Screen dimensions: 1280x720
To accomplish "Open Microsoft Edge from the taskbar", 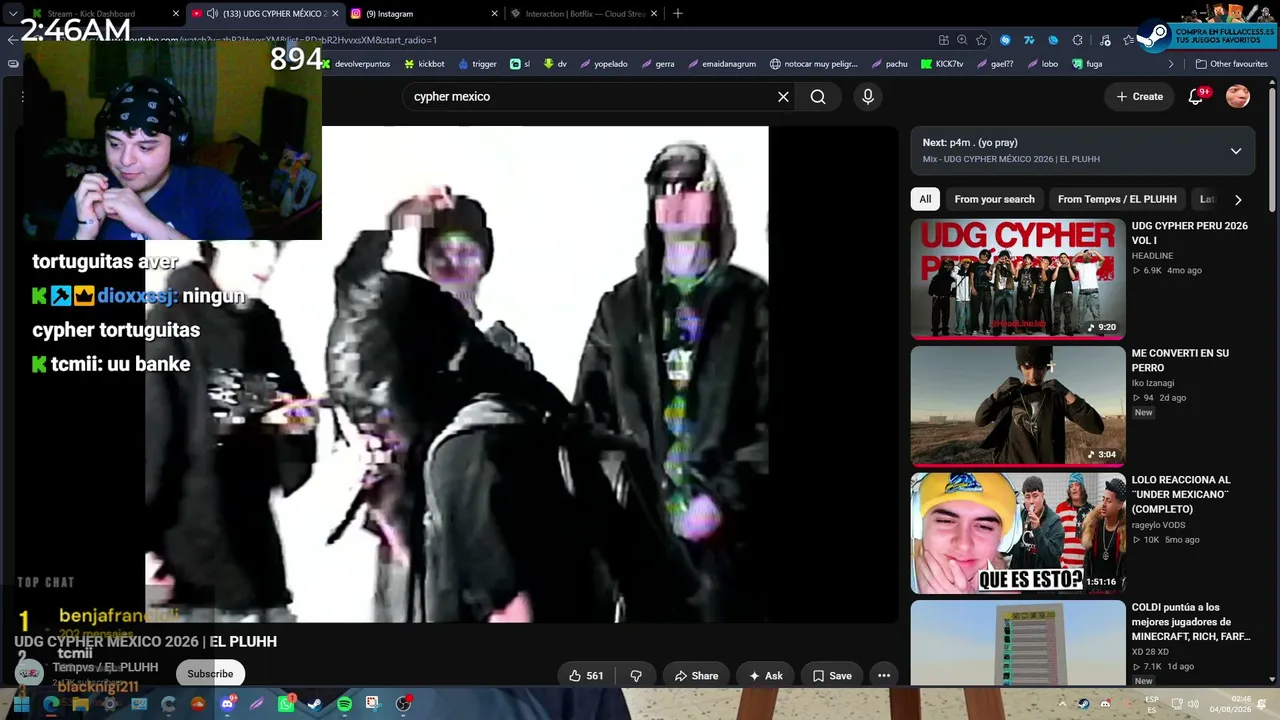I will pyautogui.click(x=51, y=704).
